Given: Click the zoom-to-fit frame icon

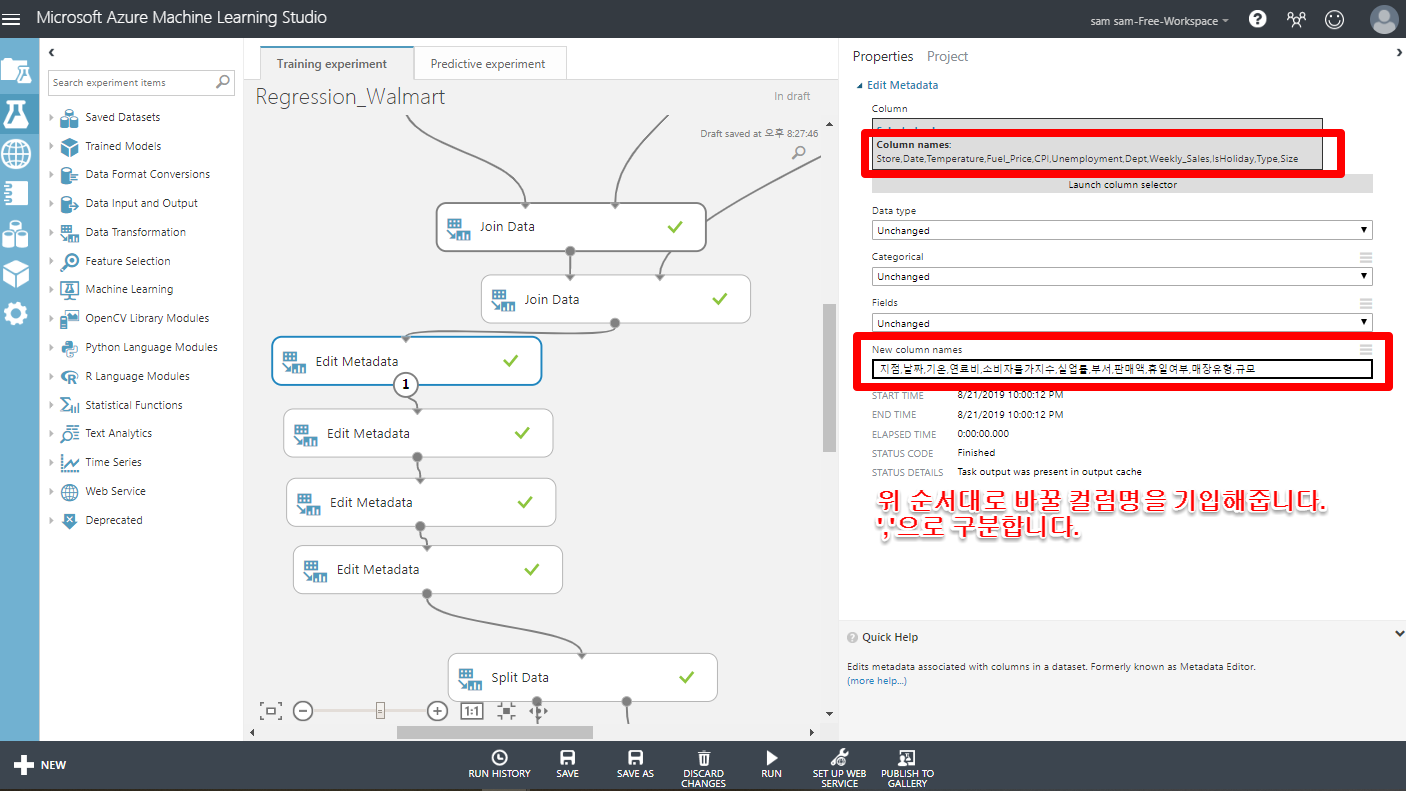Looking at the screenshot, I should [271, 711].
